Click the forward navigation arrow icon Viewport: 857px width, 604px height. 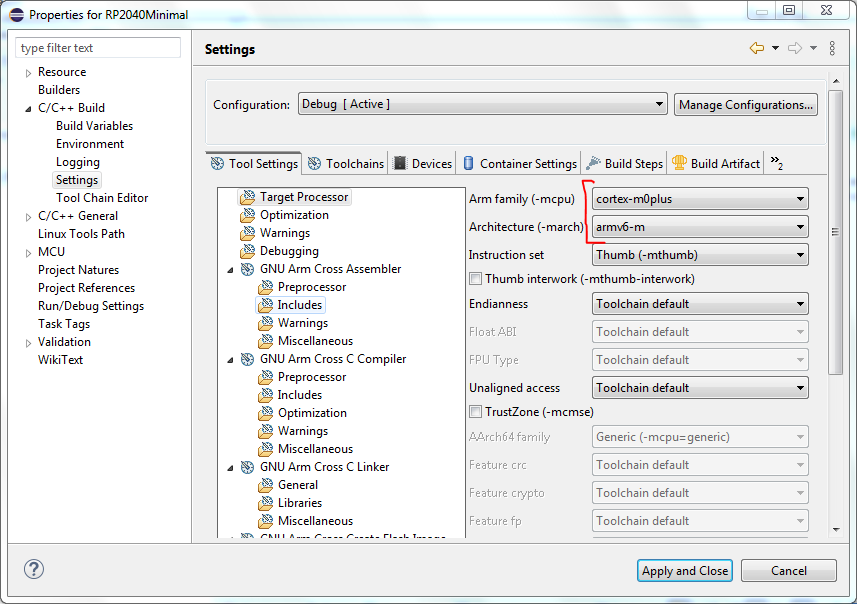(795, 48)
